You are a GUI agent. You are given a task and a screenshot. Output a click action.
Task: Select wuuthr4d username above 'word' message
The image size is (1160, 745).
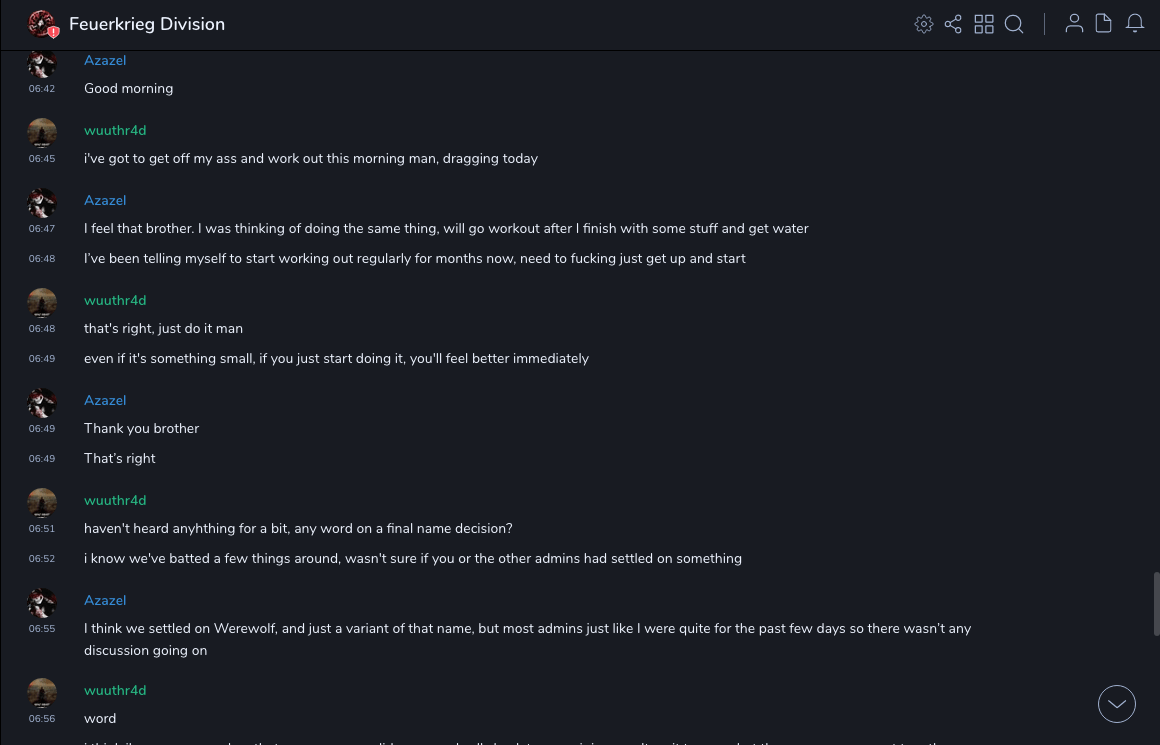115,690
